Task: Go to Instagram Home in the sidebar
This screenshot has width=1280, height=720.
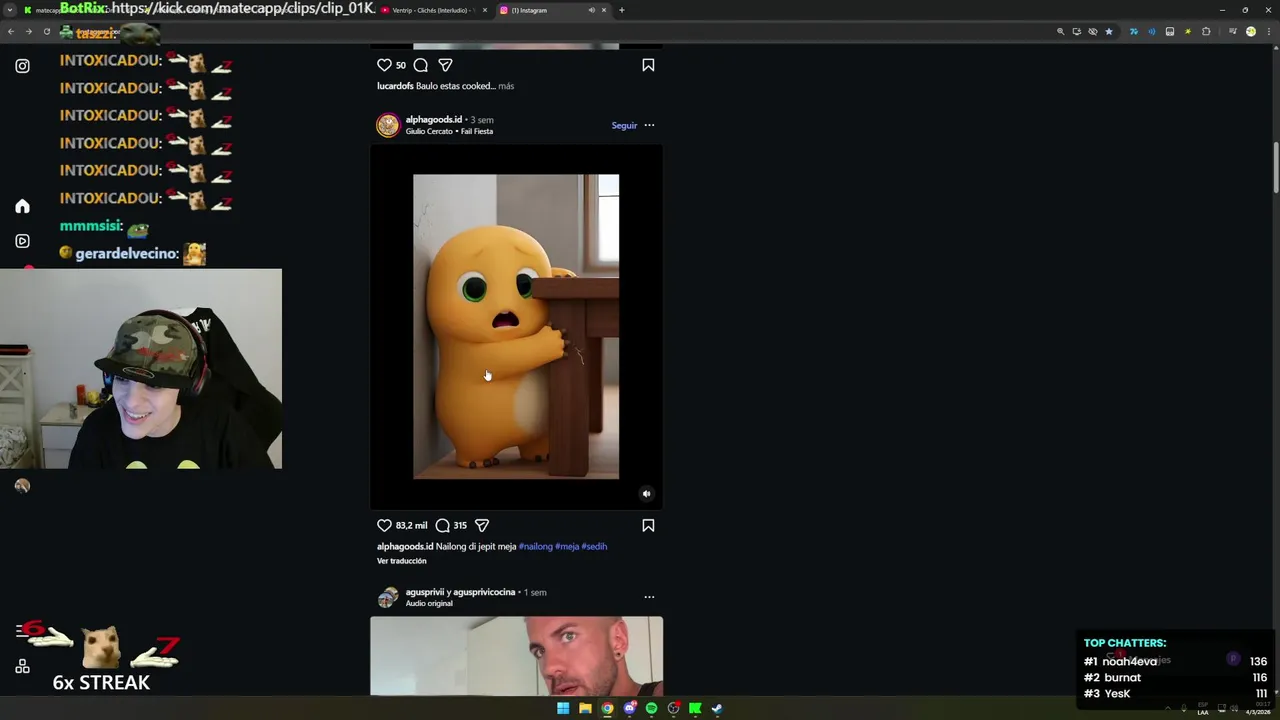Action: [22, 206]
